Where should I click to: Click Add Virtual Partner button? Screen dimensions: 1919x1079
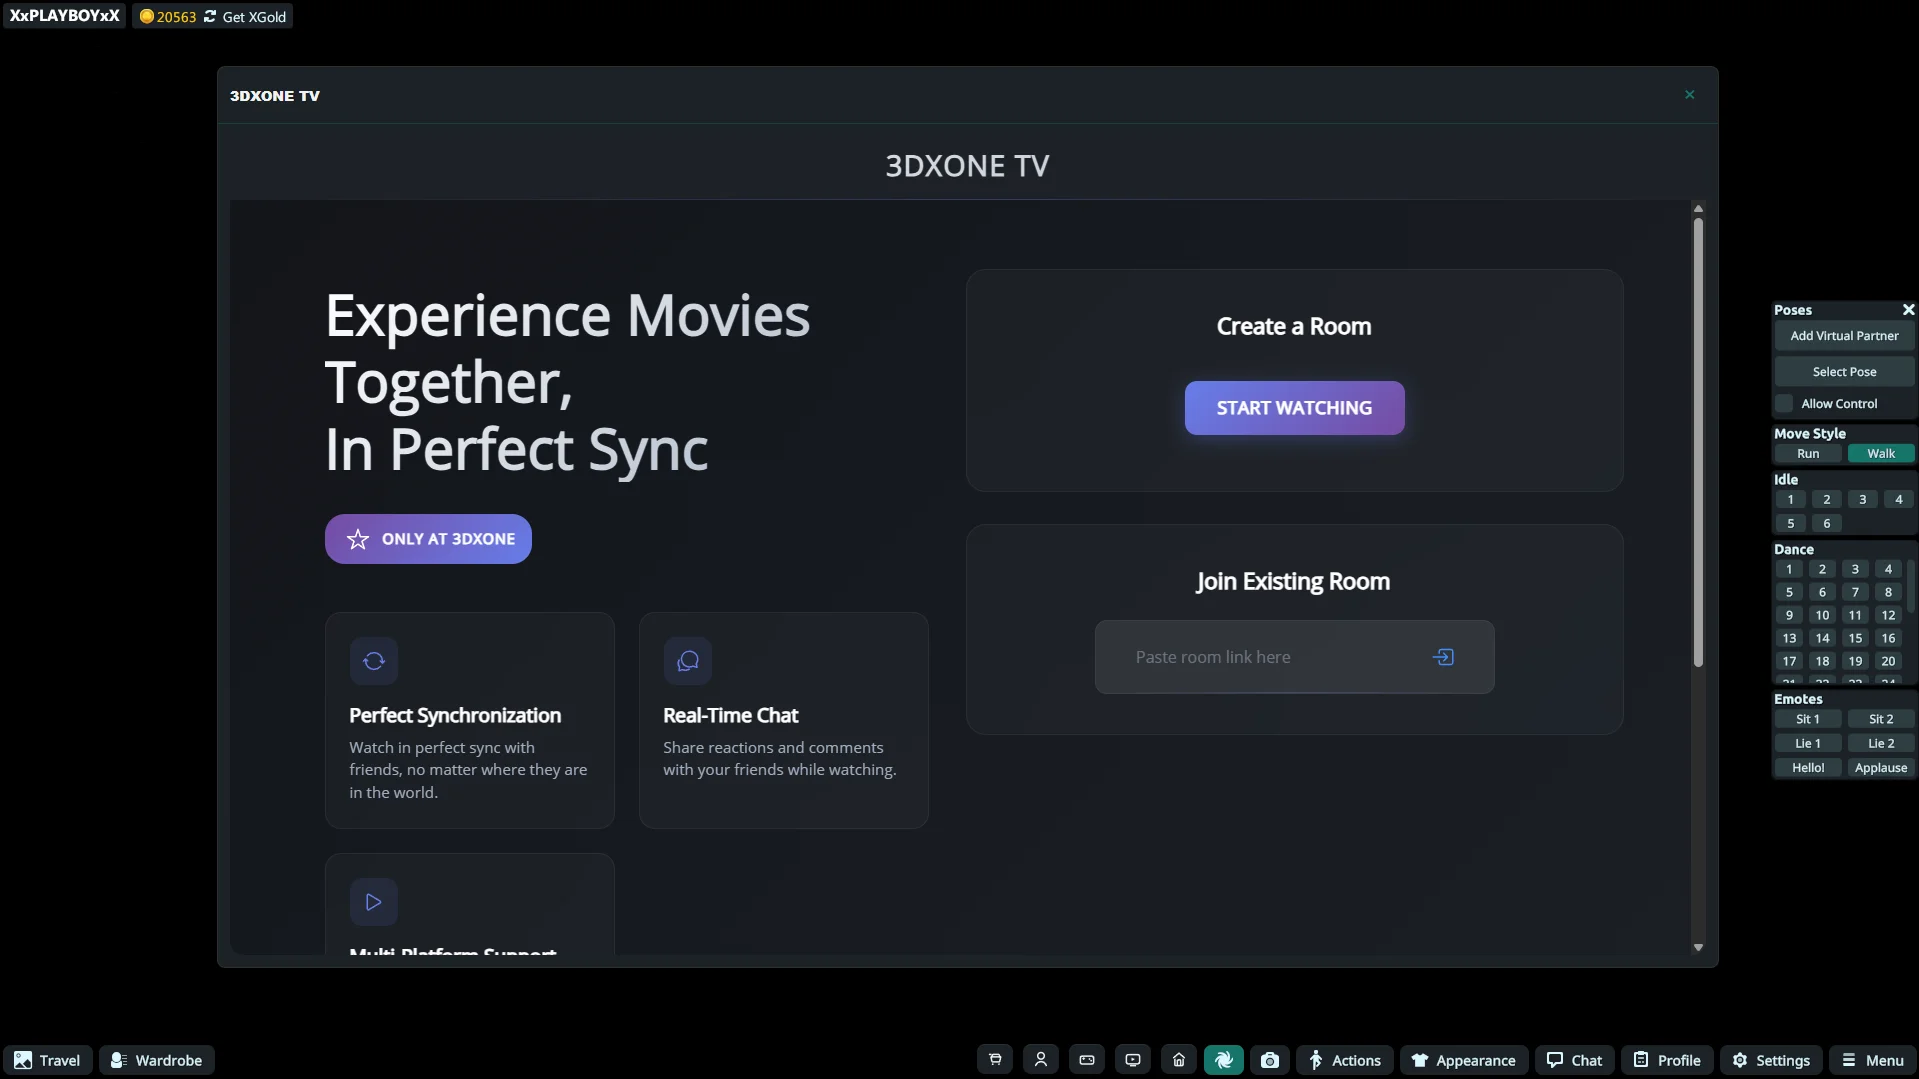tap(1844, 336)
